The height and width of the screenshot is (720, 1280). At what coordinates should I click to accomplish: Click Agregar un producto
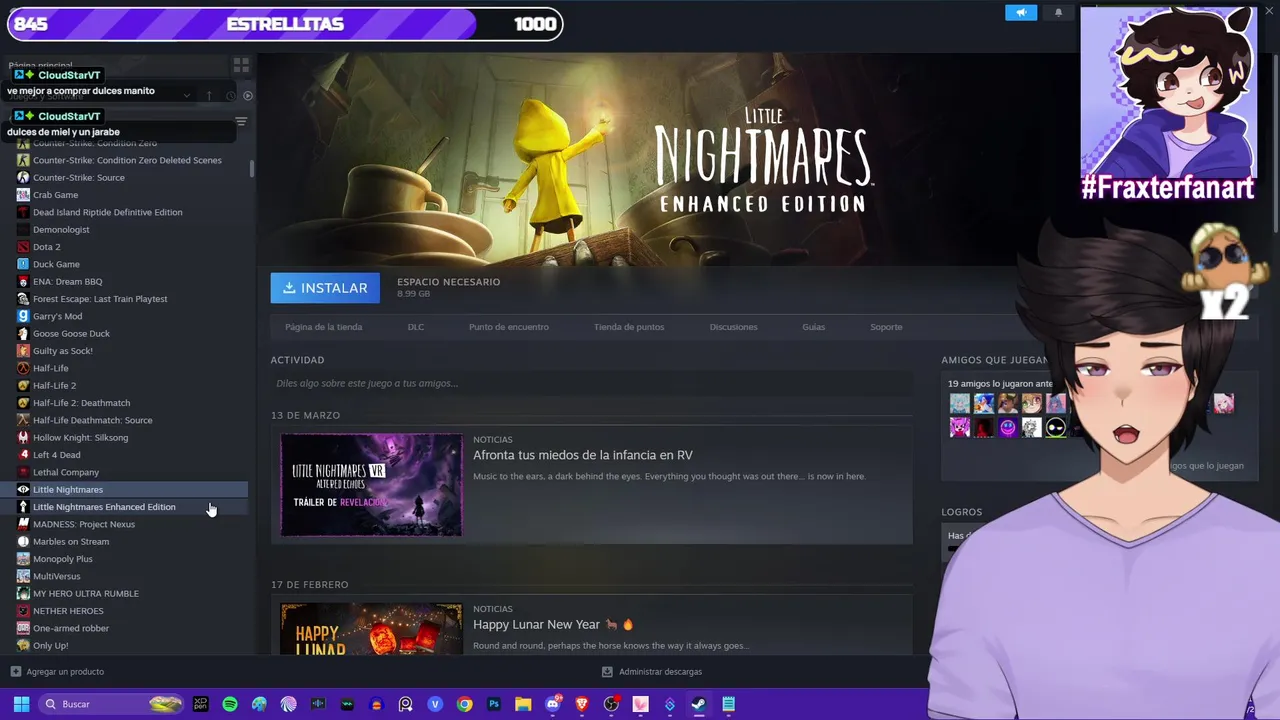[57, 672]
